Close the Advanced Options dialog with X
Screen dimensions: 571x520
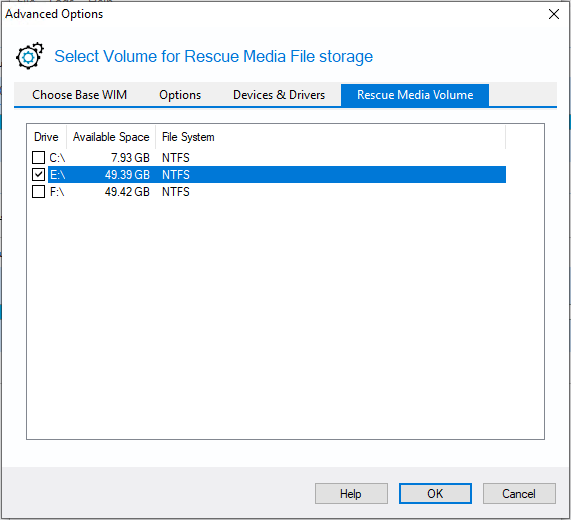coord(554,14)
